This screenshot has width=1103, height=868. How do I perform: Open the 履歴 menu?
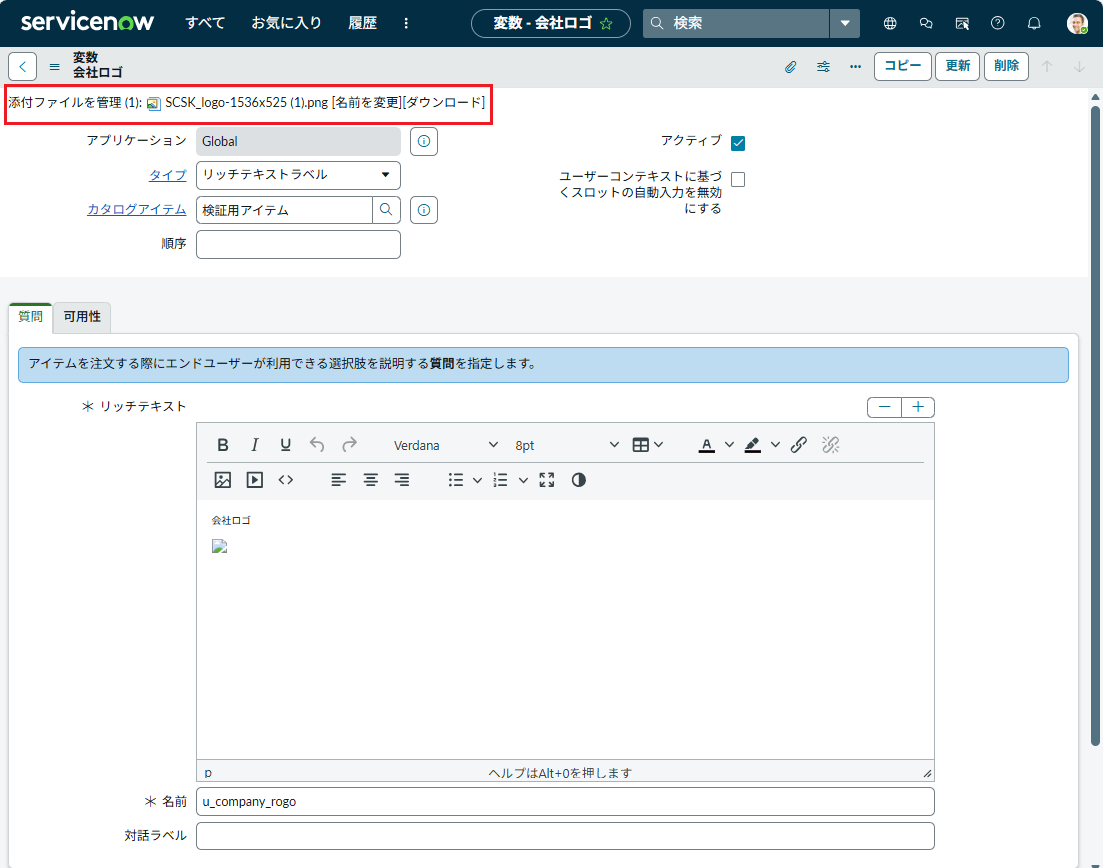(362, 23)
